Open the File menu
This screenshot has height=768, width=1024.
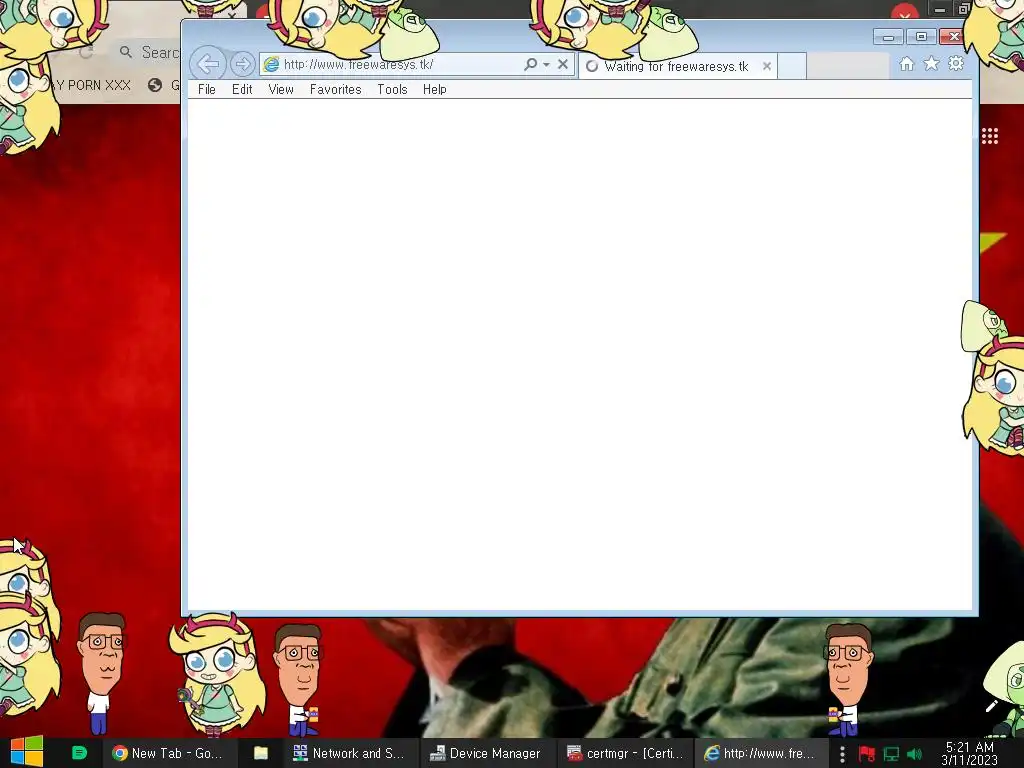pyautogui.click(x=206, y=89)
